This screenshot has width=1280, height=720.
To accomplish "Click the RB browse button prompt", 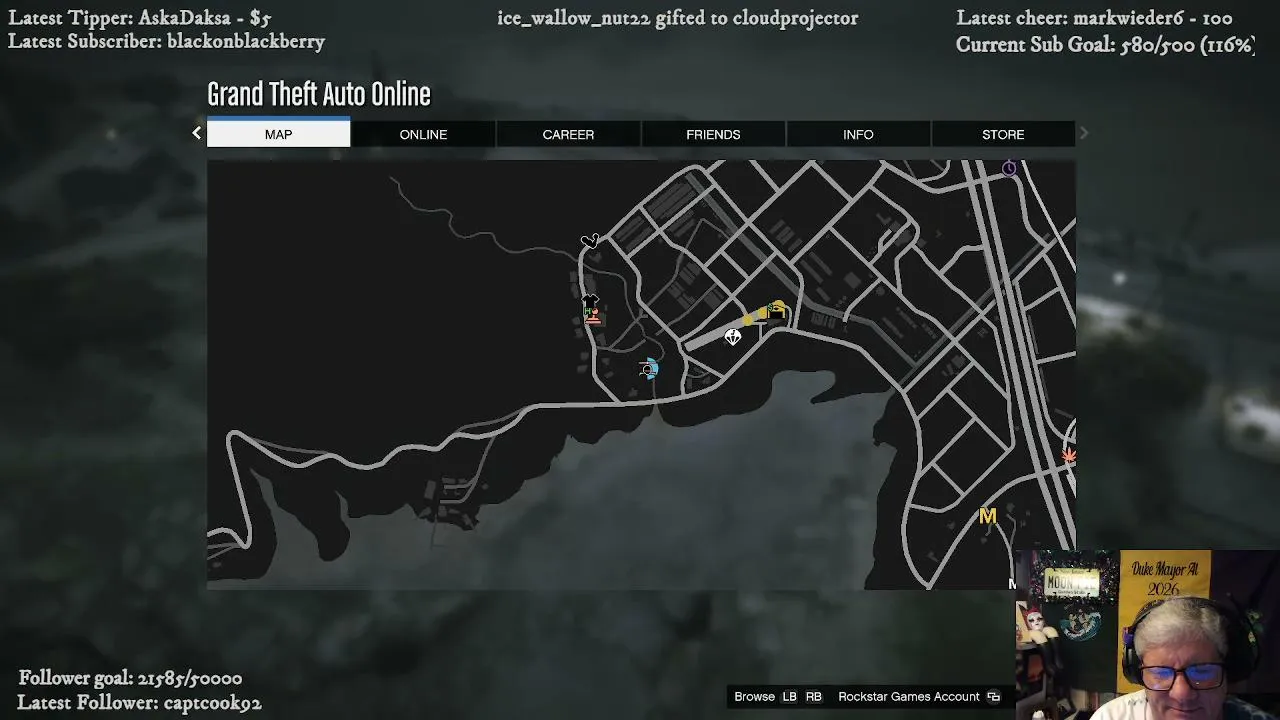I will (x=814, y=697).
